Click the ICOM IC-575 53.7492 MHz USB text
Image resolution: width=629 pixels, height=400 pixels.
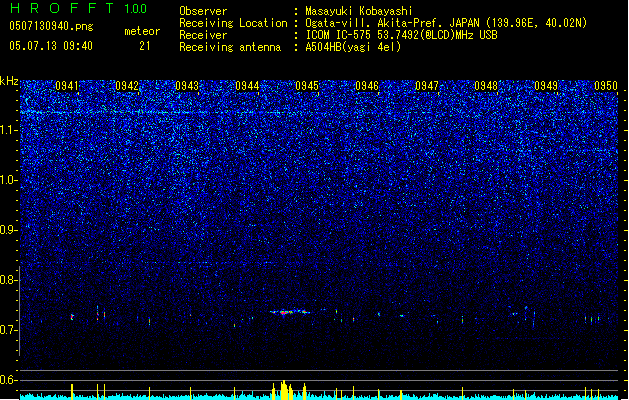tap(402, 35)
